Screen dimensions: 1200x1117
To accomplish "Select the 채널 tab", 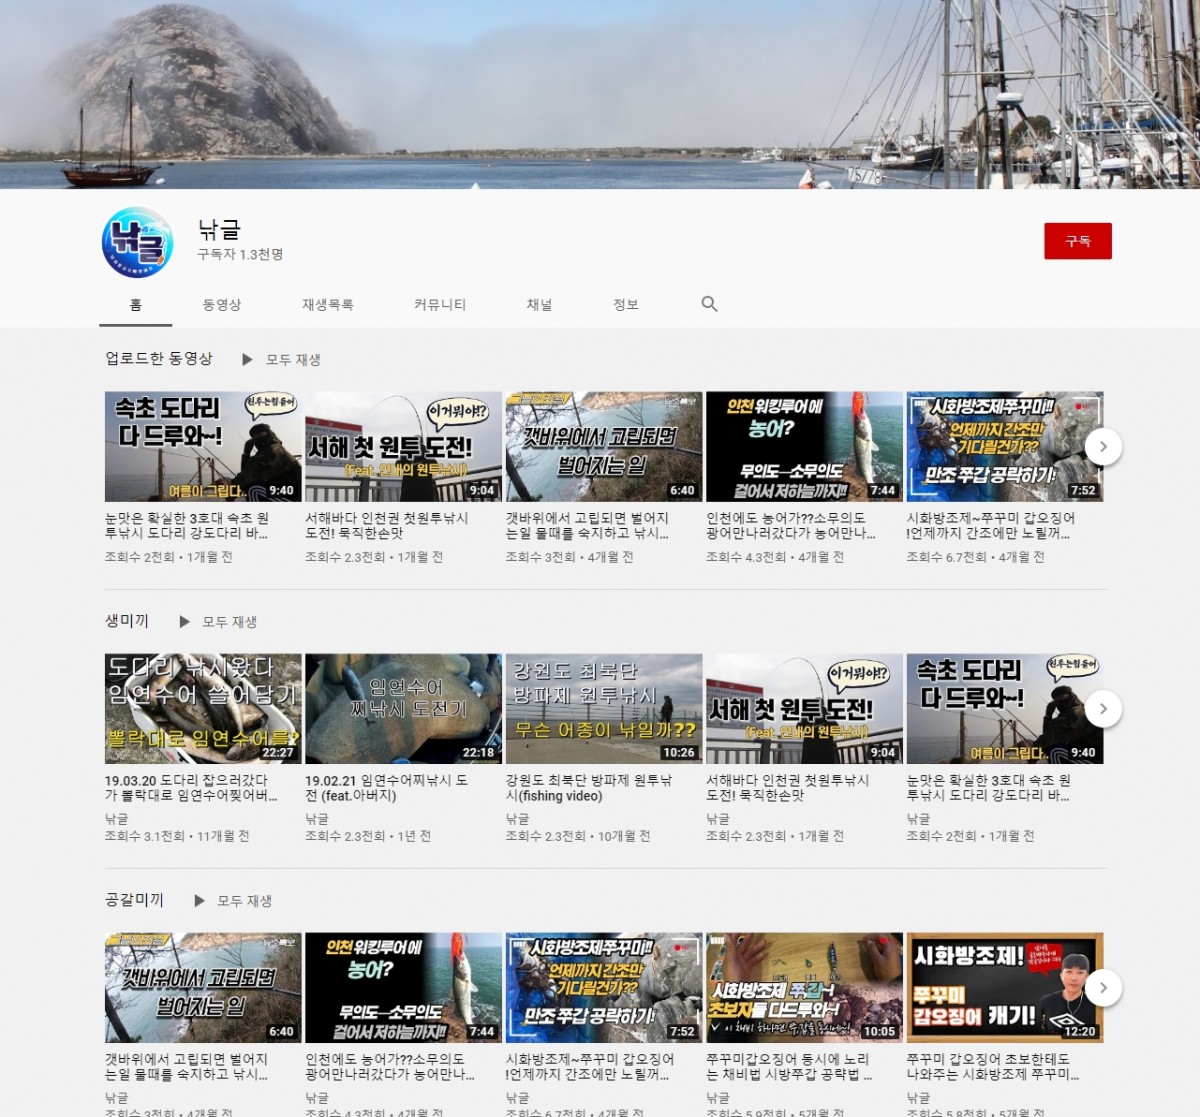I will tap(539, 305).
